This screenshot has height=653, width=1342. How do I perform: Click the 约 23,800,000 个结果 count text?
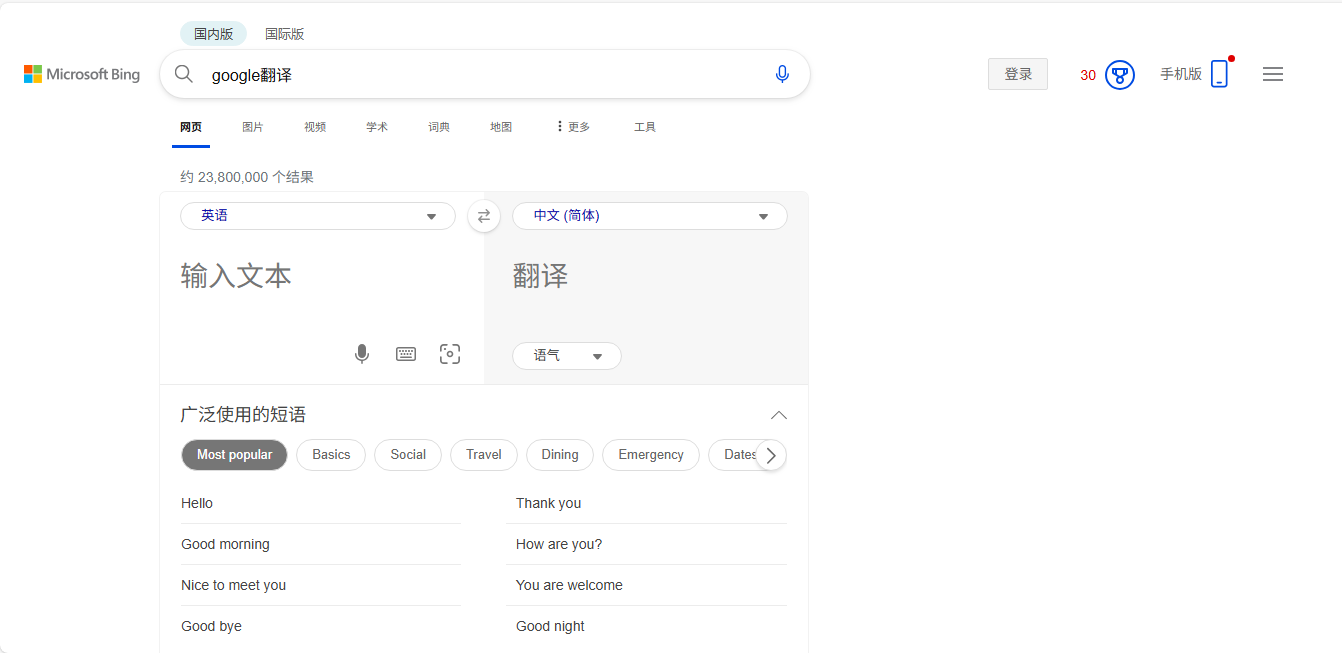pyautogui.click(x=247, y=177)
